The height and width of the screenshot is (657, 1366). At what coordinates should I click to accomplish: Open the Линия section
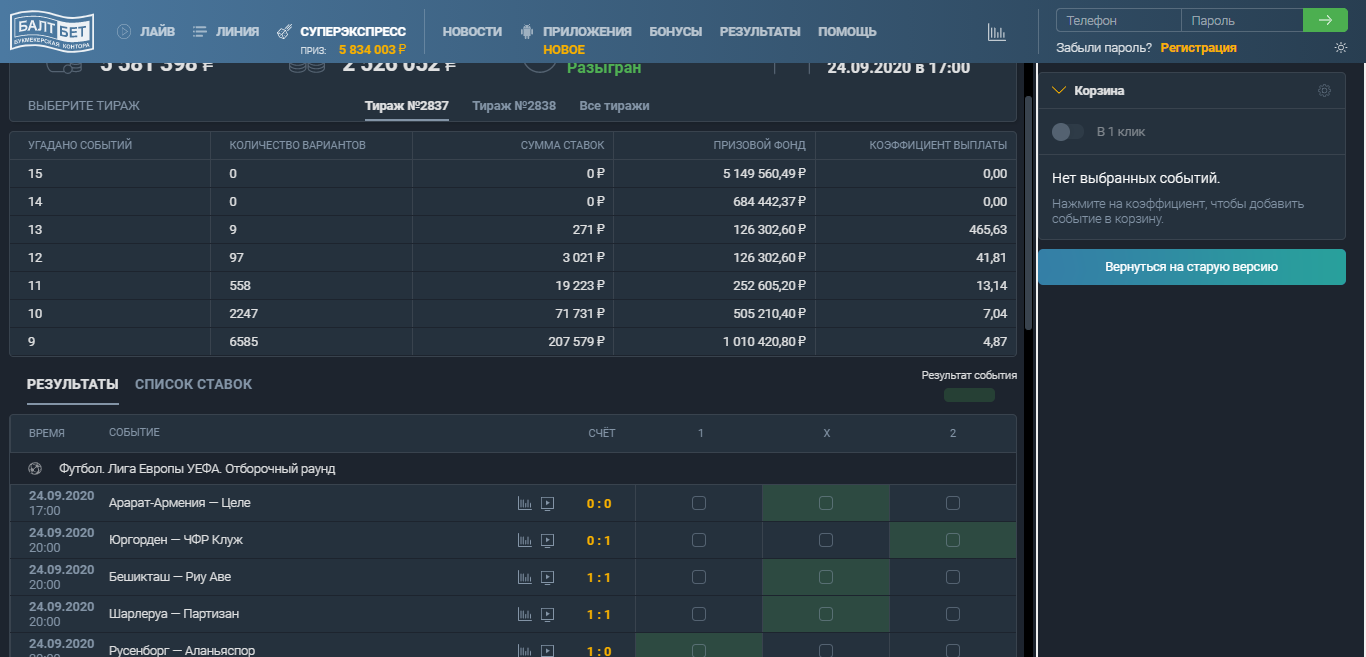coord(226,32)
